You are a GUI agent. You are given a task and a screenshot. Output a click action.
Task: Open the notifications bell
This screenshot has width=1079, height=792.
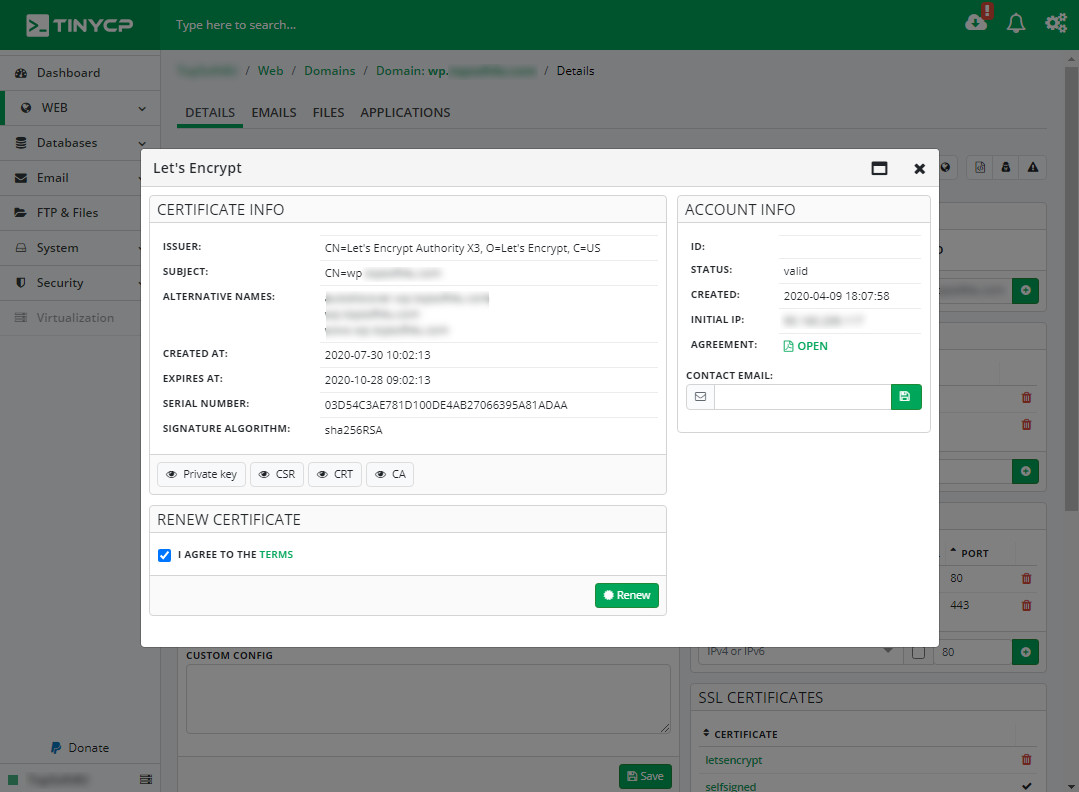[1016, 23]
